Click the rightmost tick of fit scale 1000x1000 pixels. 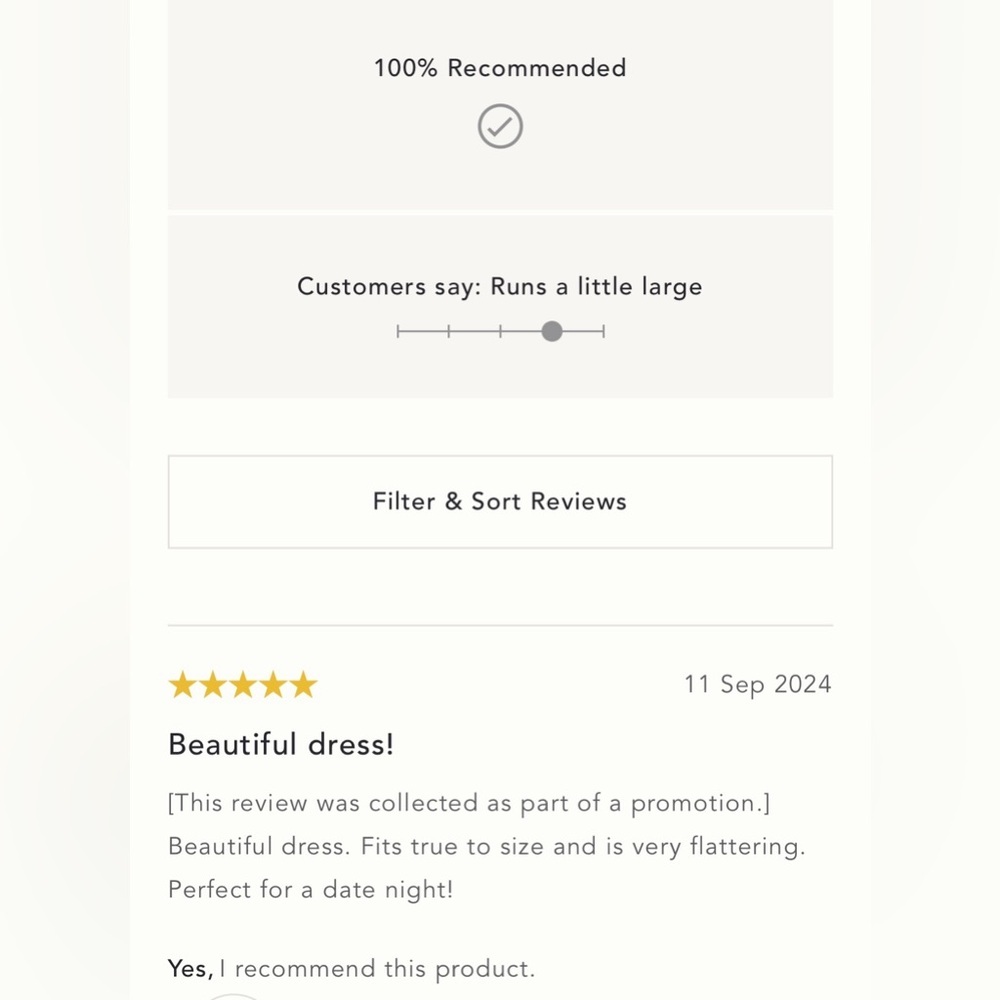[x=604, y=331]
